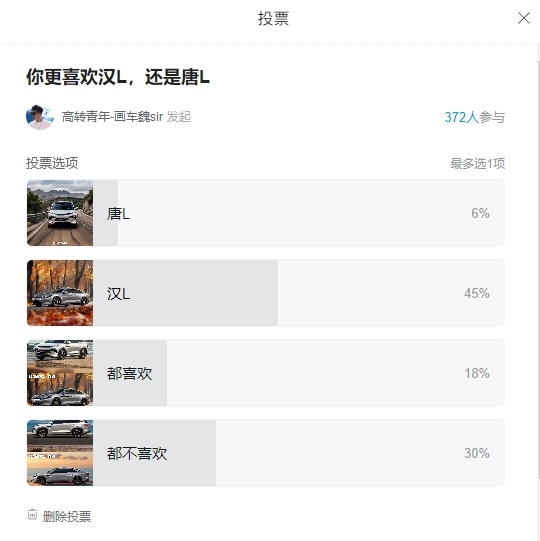
Task: Select the 唐L vote option
Action: (266, 213)
